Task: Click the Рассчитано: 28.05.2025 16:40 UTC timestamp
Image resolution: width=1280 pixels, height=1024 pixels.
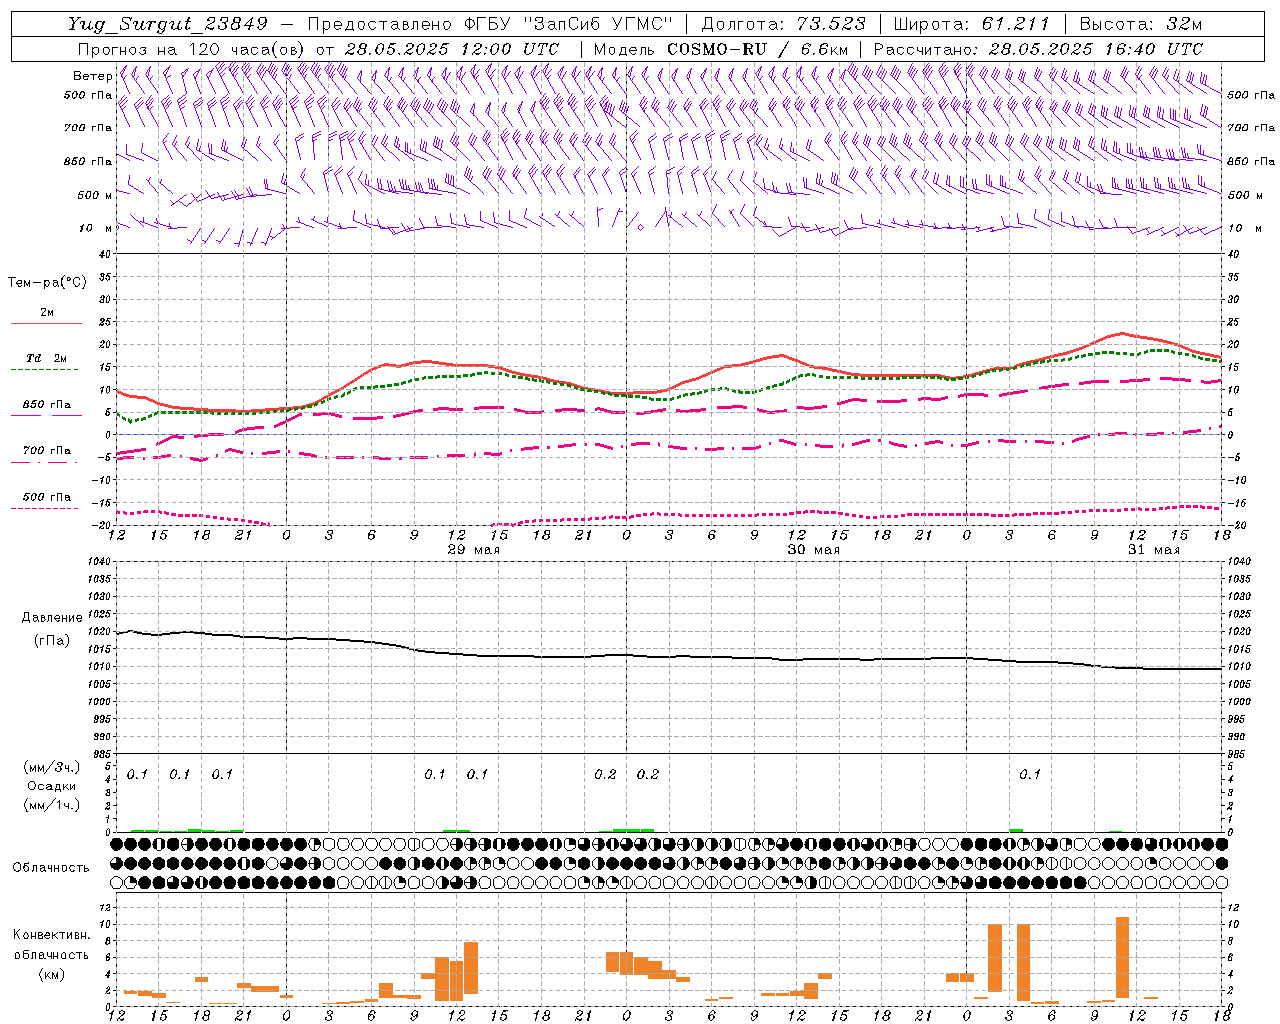Action: point(1038,49)
